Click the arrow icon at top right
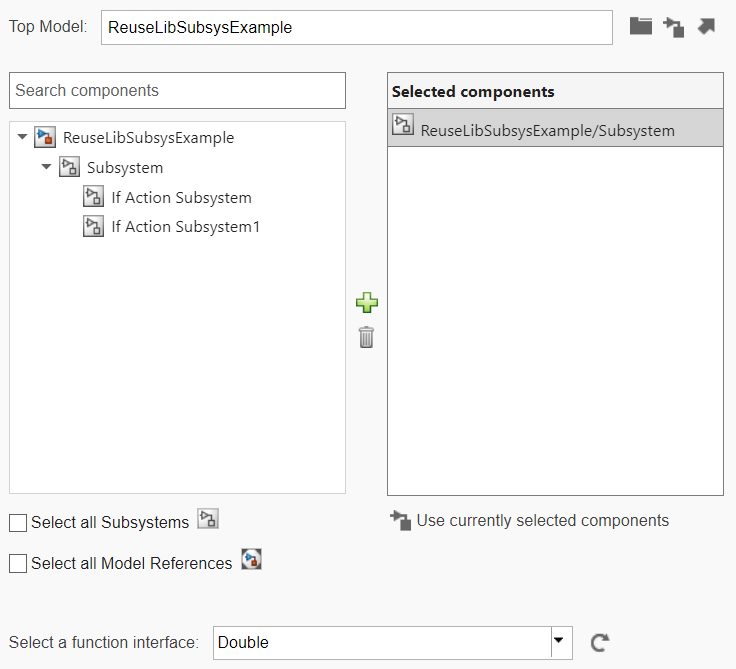Image resolution: width=736 pixels, height=669 pixels. [x=706, y=27]
